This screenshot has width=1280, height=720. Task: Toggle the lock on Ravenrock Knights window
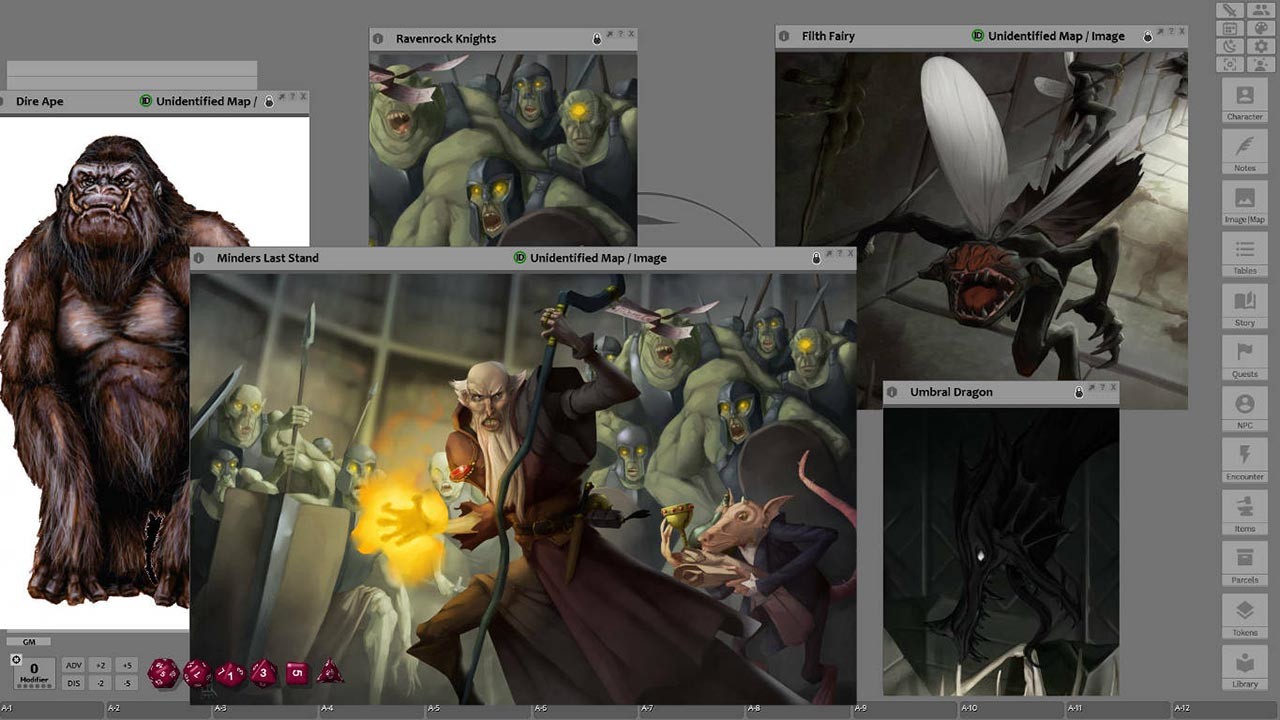click(597, 39)
